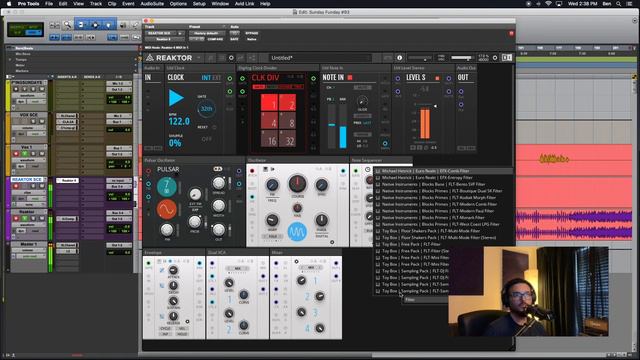Click COMPARE in plugin header

[215, 39]
